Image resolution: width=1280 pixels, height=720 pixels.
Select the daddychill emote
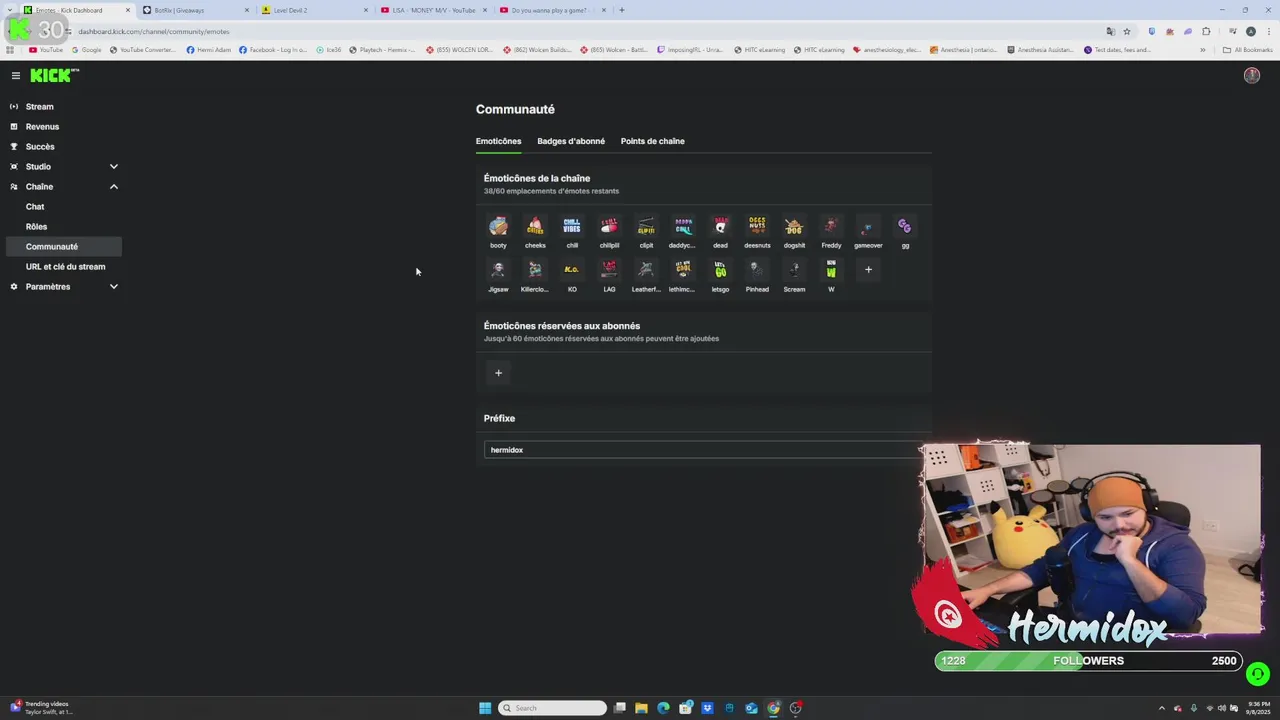(x=683, y=226)
